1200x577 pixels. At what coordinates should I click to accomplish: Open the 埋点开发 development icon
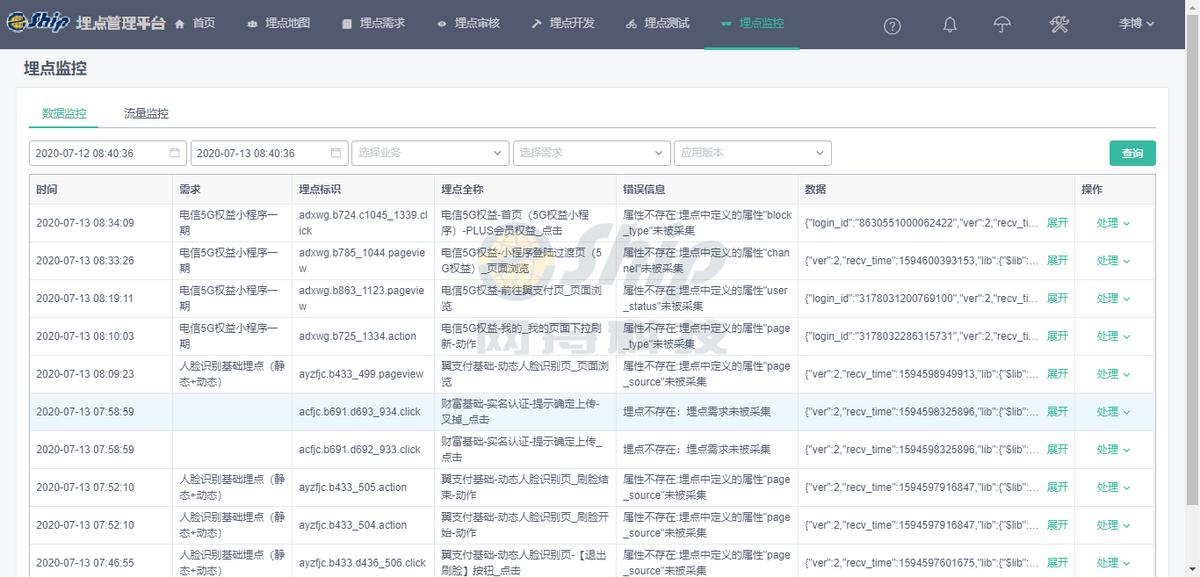tap(536, 23)
